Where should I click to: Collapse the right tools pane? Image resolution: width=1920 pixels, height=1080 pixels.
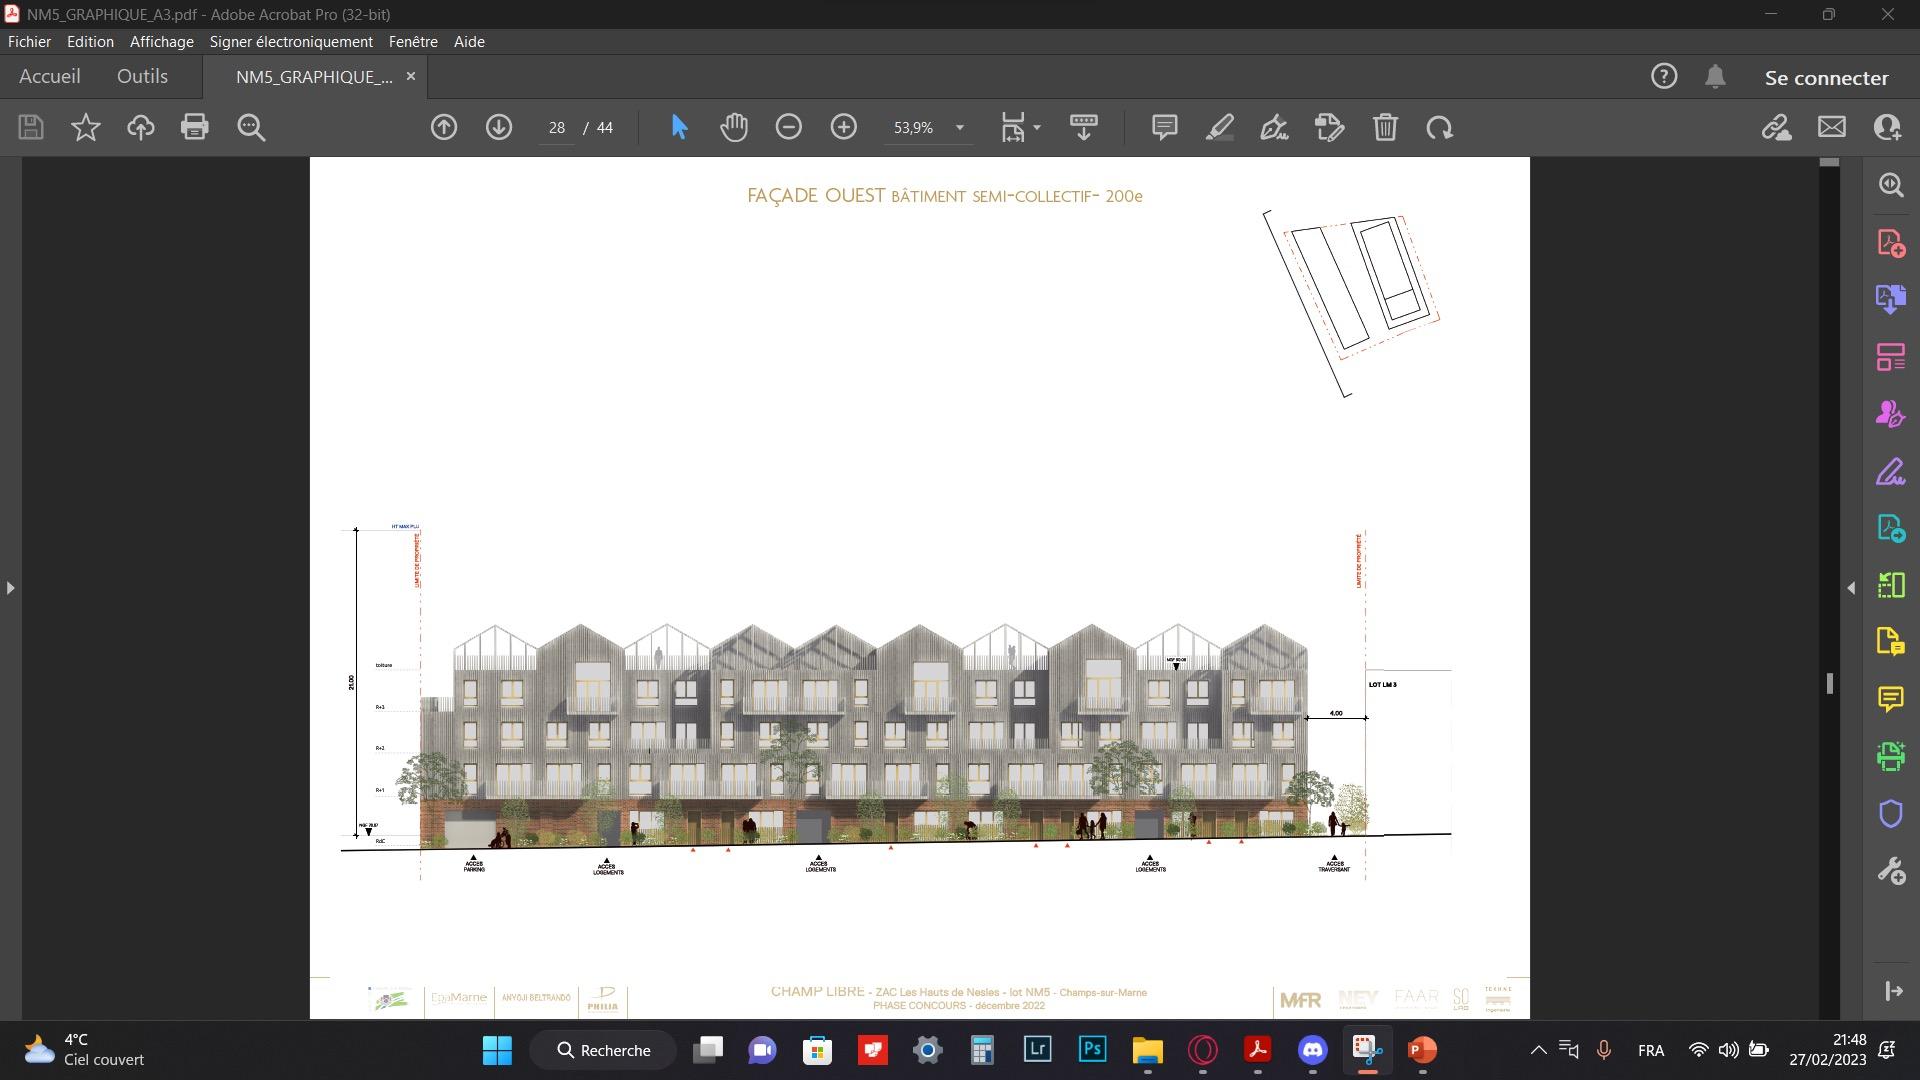coord(1851,588)
